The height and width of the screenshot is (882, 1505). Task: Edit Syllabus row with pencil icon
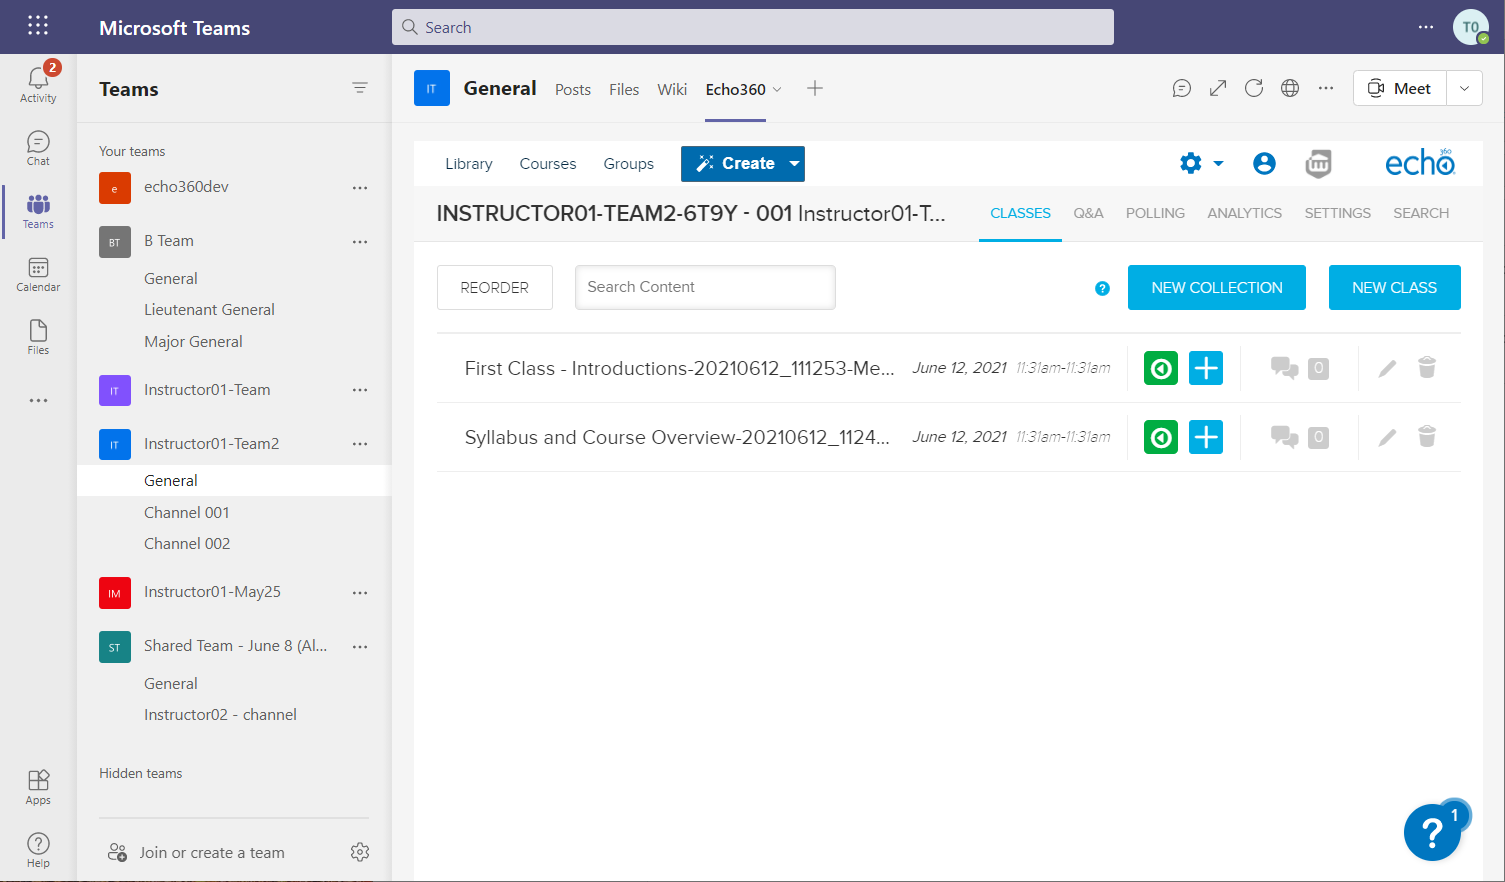click(x=1387, y=437)
